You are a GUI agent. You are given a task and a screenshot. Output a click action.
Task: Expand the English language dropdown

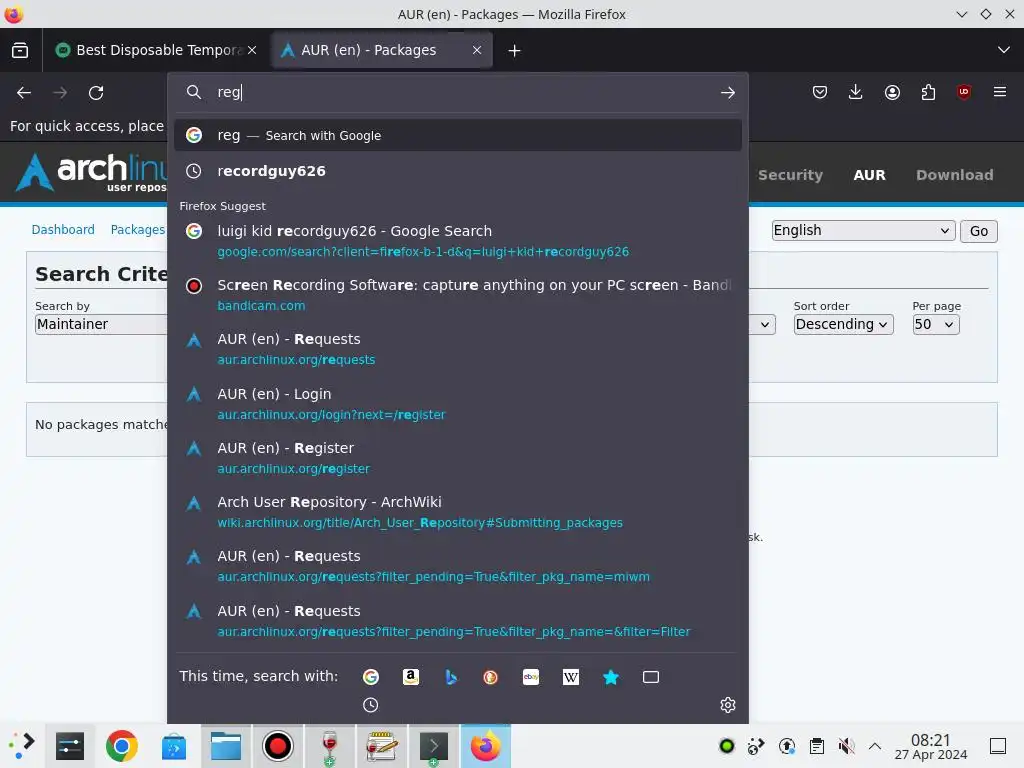pos(863,231)
